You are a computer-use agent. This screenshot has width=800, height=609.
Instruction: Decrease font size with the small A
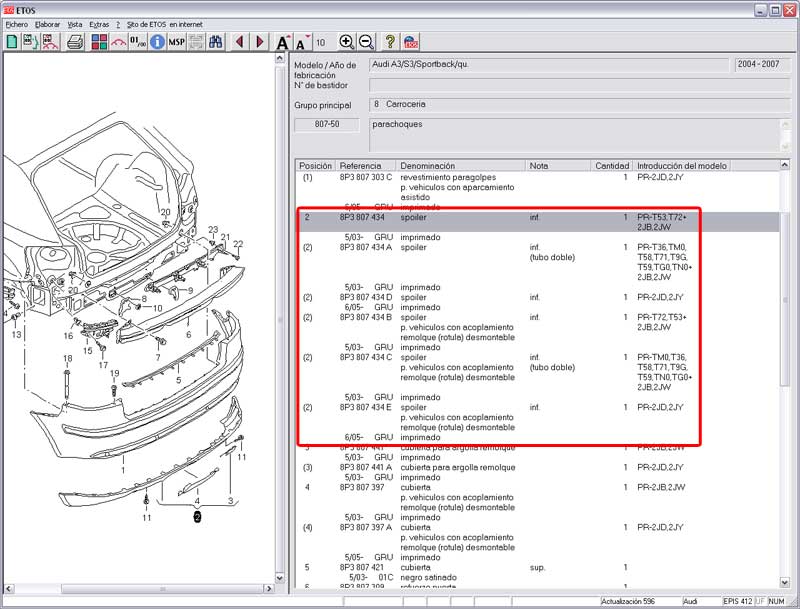[303, 43]
